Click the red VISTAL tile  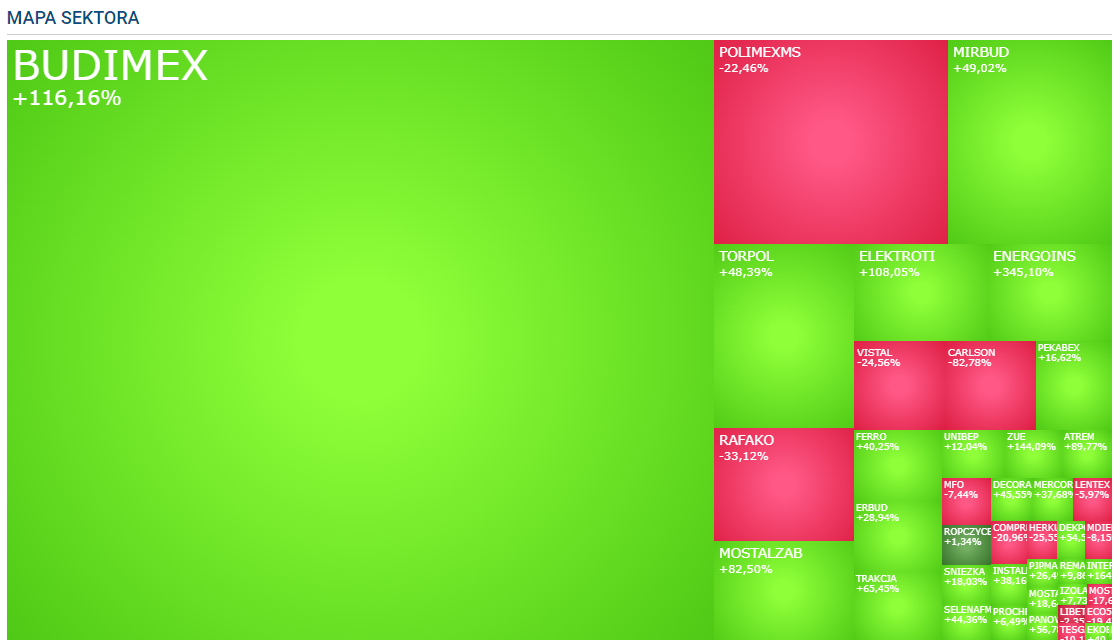click(898, 385)
